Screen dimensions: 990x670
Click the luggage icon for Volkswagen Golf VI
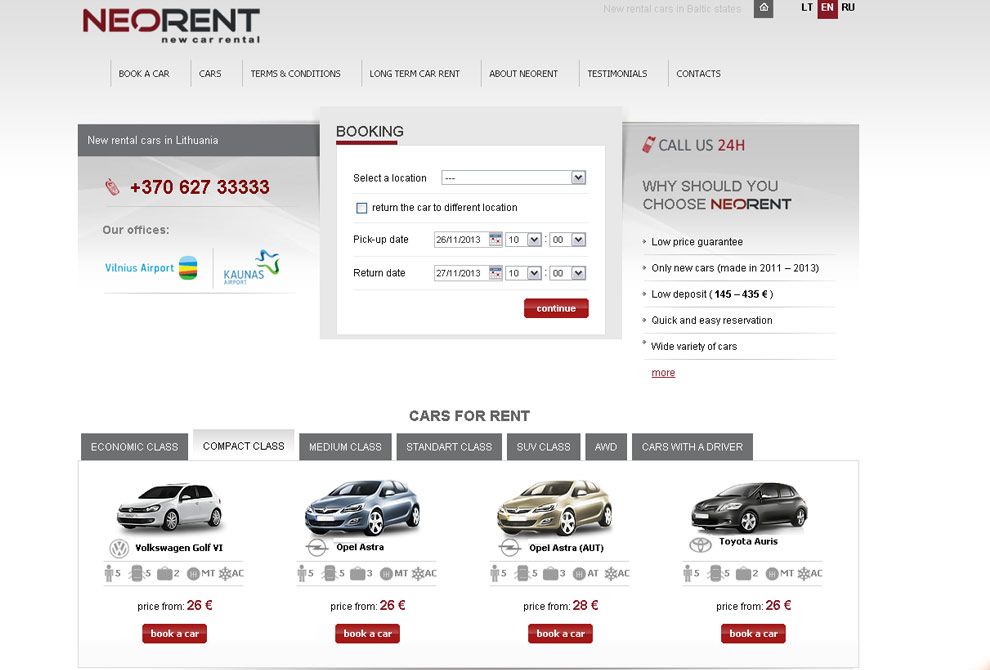pos(165,573)
